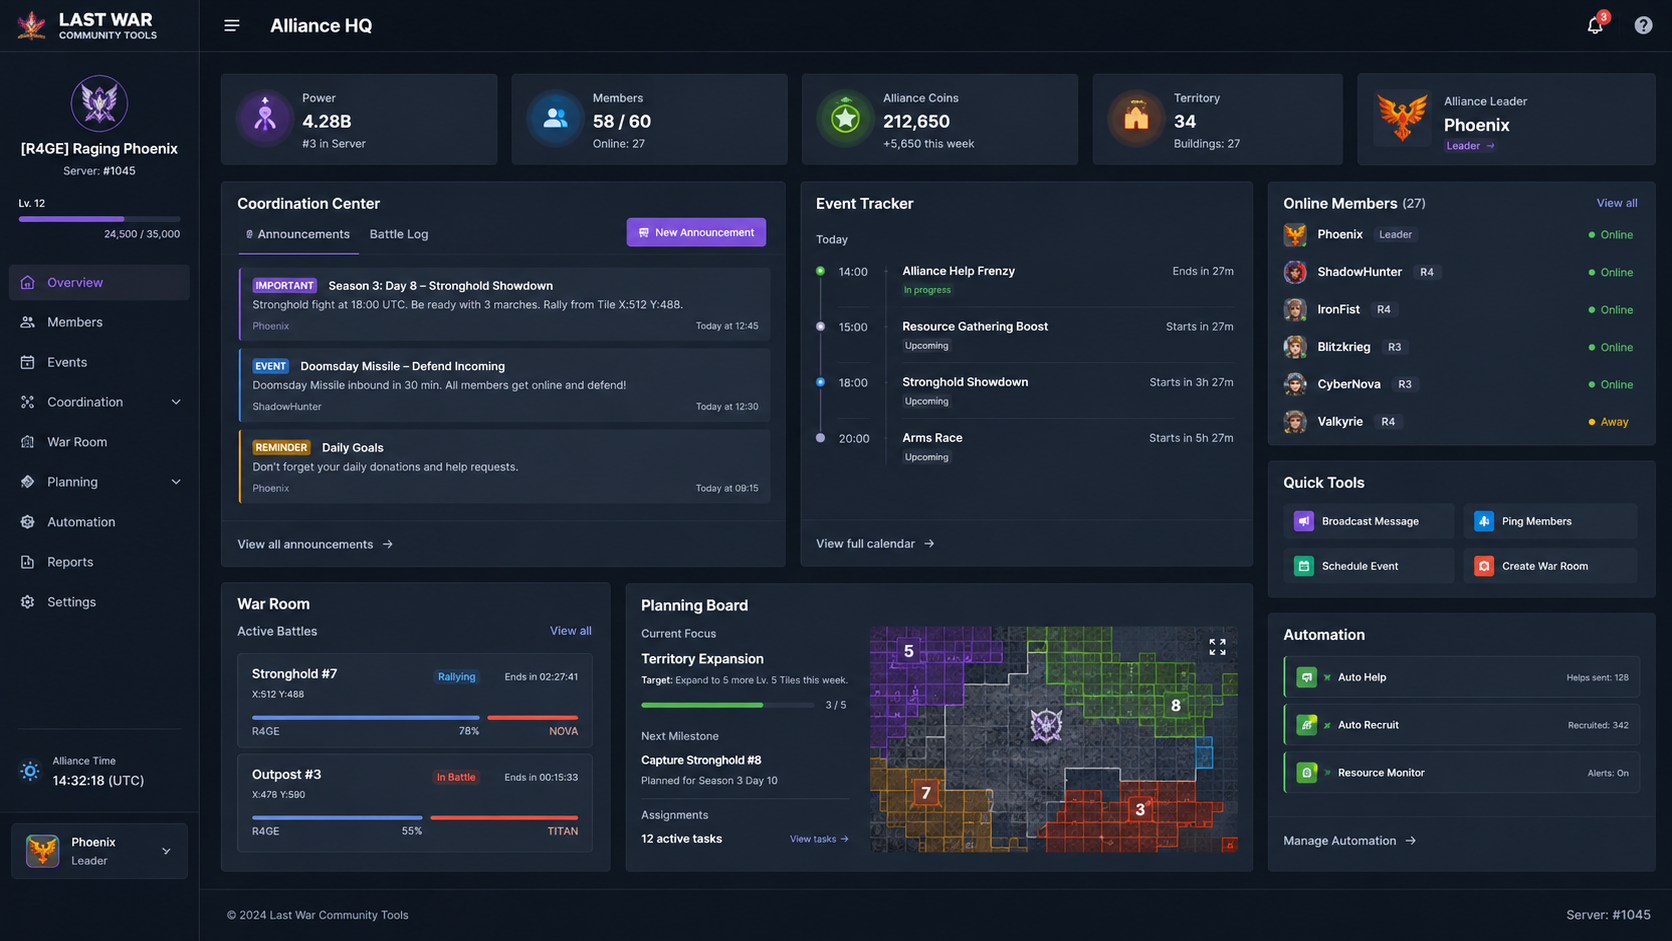Open Automation in the sidebar
This screenshot has width=1672, height=941.
coord(99,522)
